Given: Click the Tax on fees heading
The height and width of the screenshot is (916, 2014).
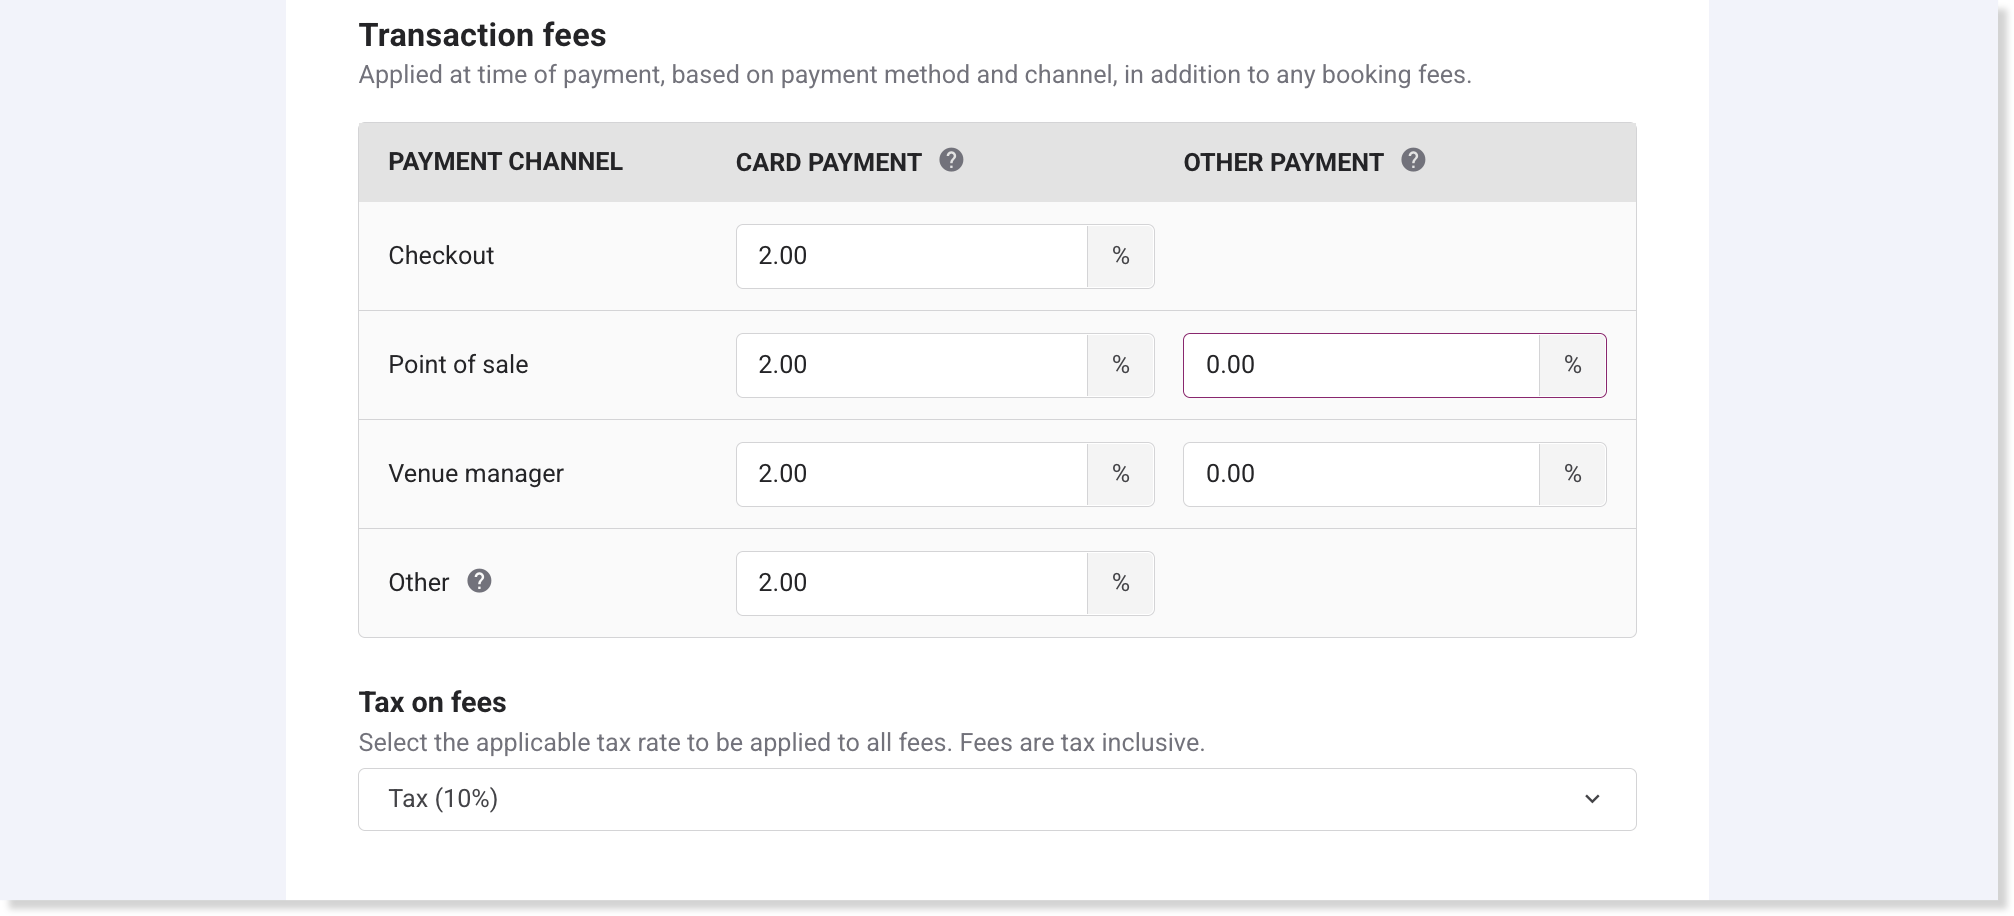Looking at the screenshot, I should click(x=432, y=702).
